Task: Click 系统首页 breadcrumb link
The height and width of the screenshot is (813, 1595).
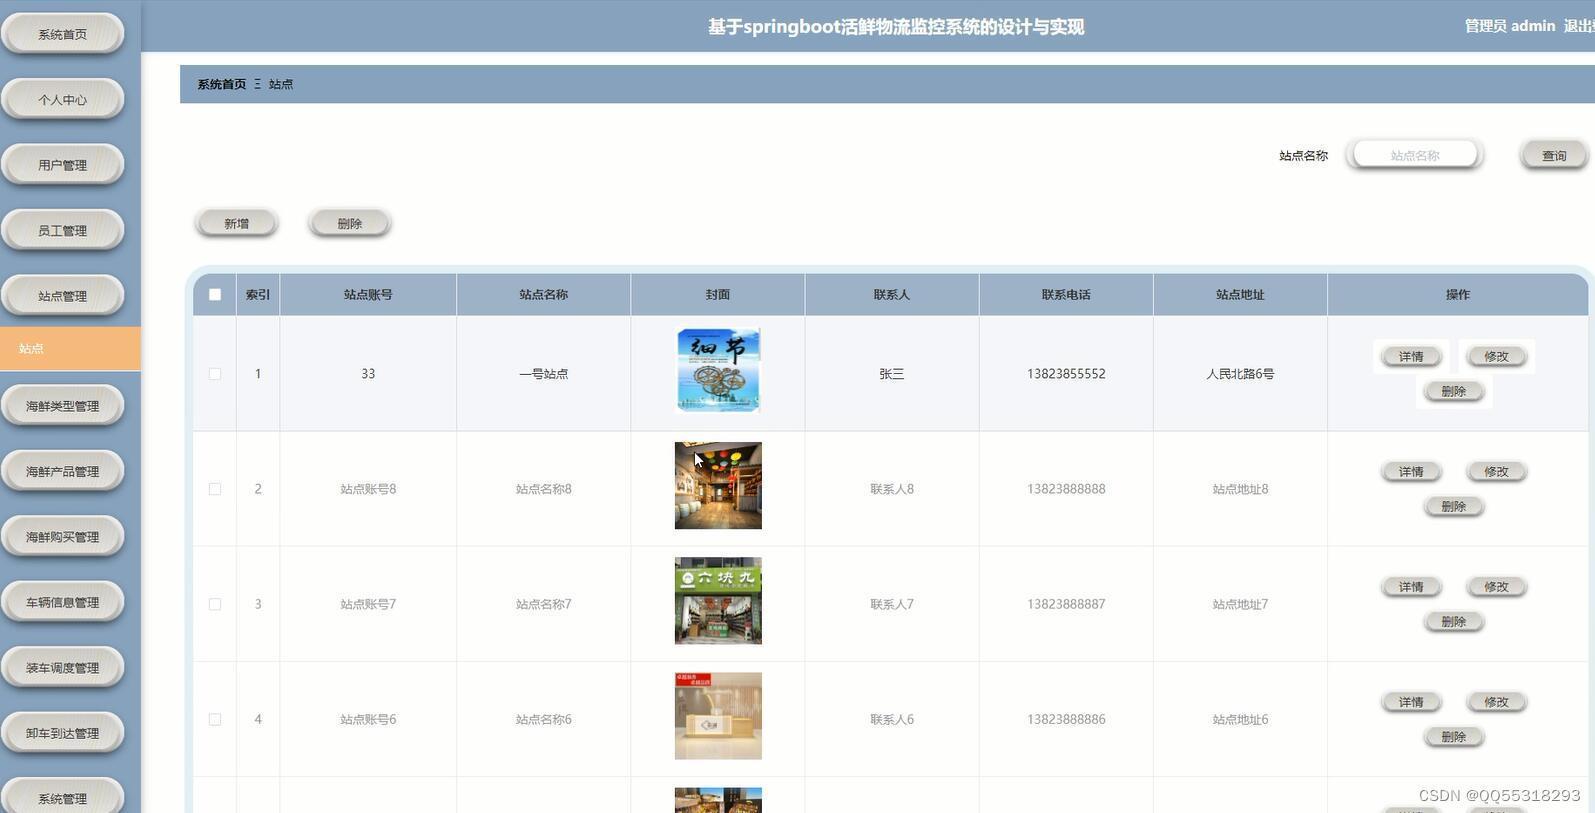Action: [x=221, y=84]
